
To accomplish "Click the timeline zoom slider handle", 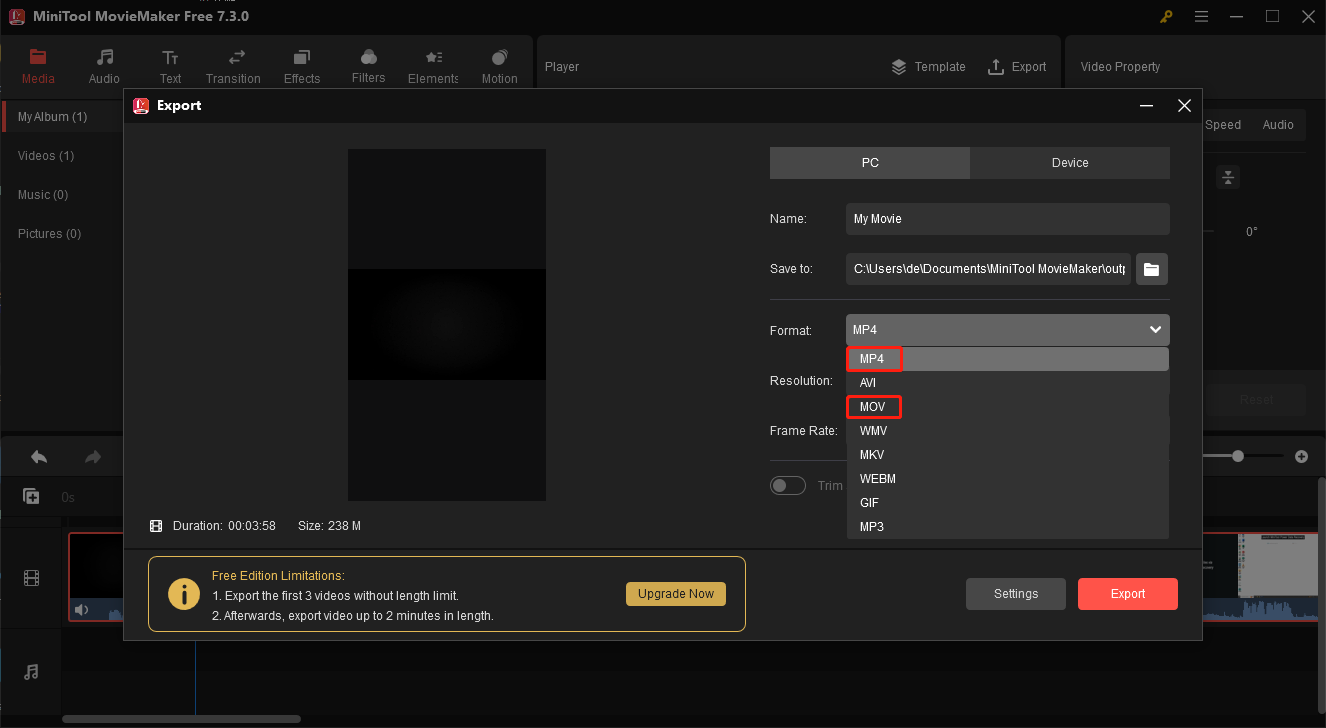I will coord(1238,456).
